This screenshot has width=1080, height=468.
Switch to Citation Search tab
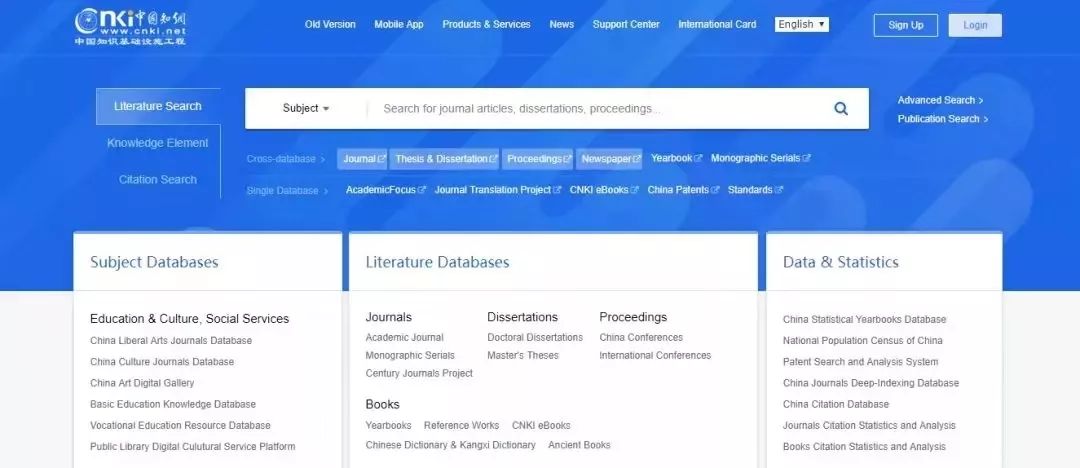click(x=158, y=180)
